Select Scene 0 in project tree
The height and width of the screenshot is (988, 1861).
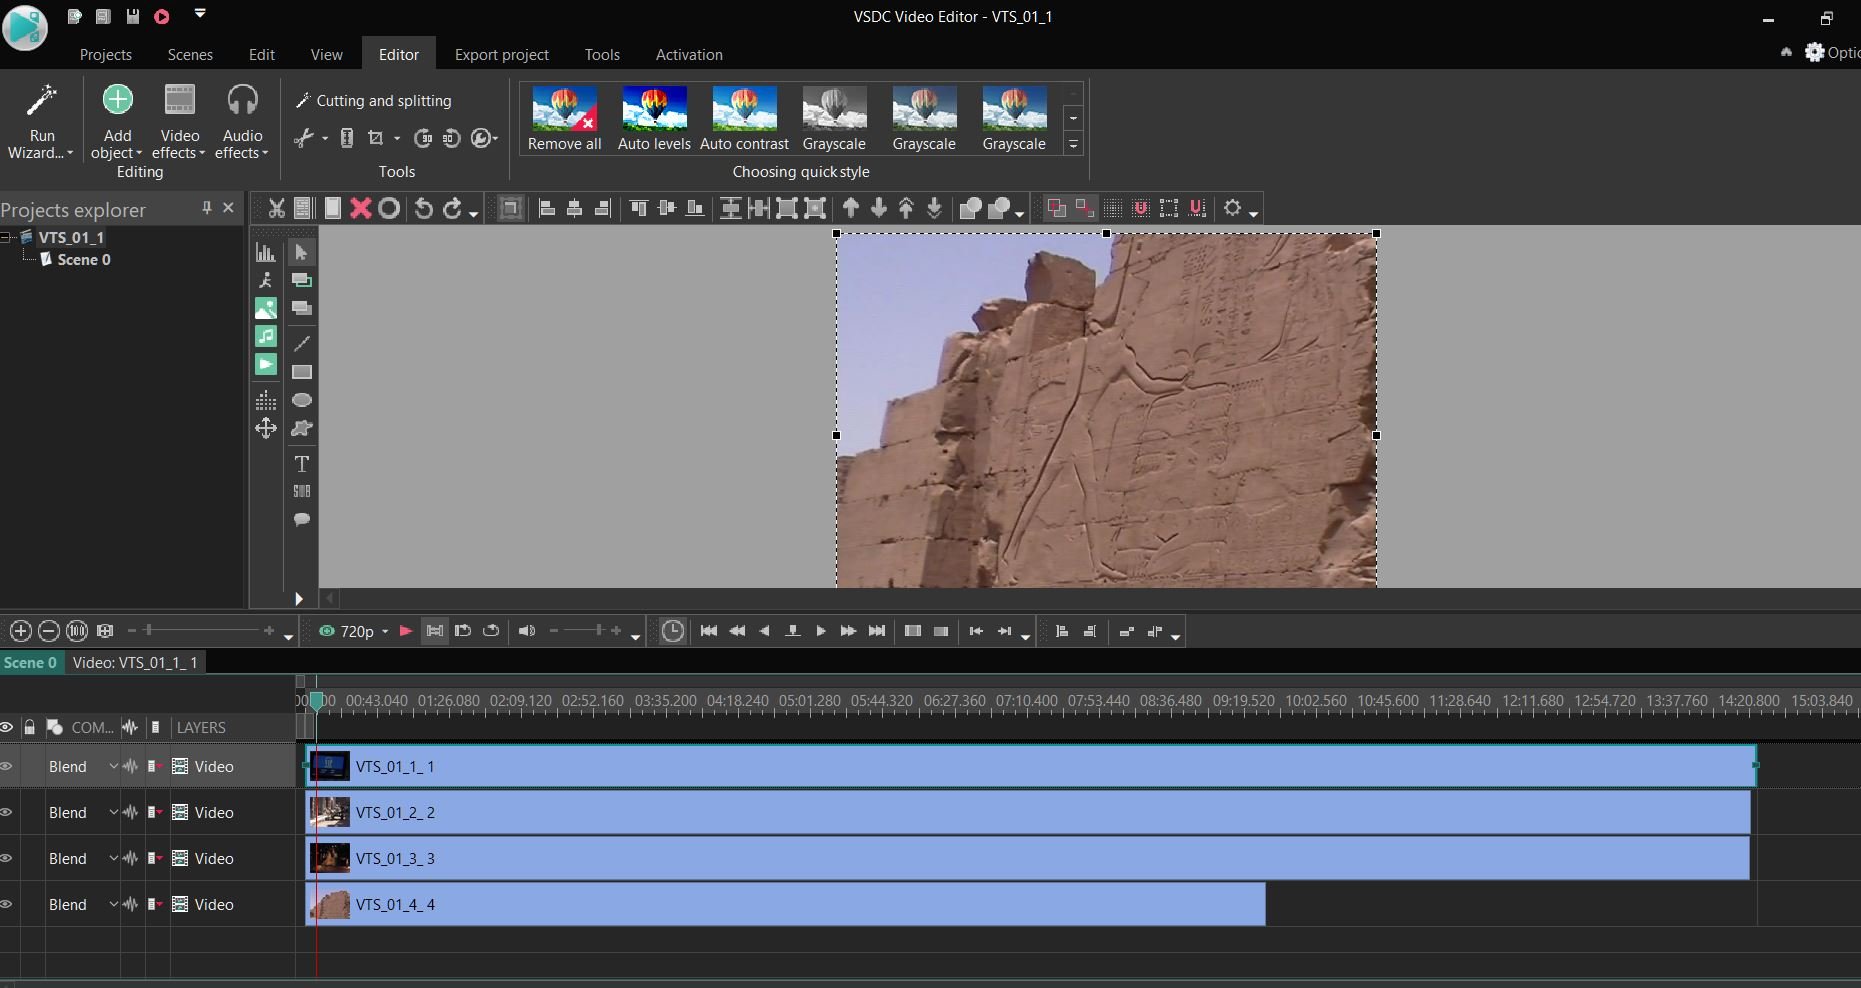pyautogui.click(x=84, y=259)
